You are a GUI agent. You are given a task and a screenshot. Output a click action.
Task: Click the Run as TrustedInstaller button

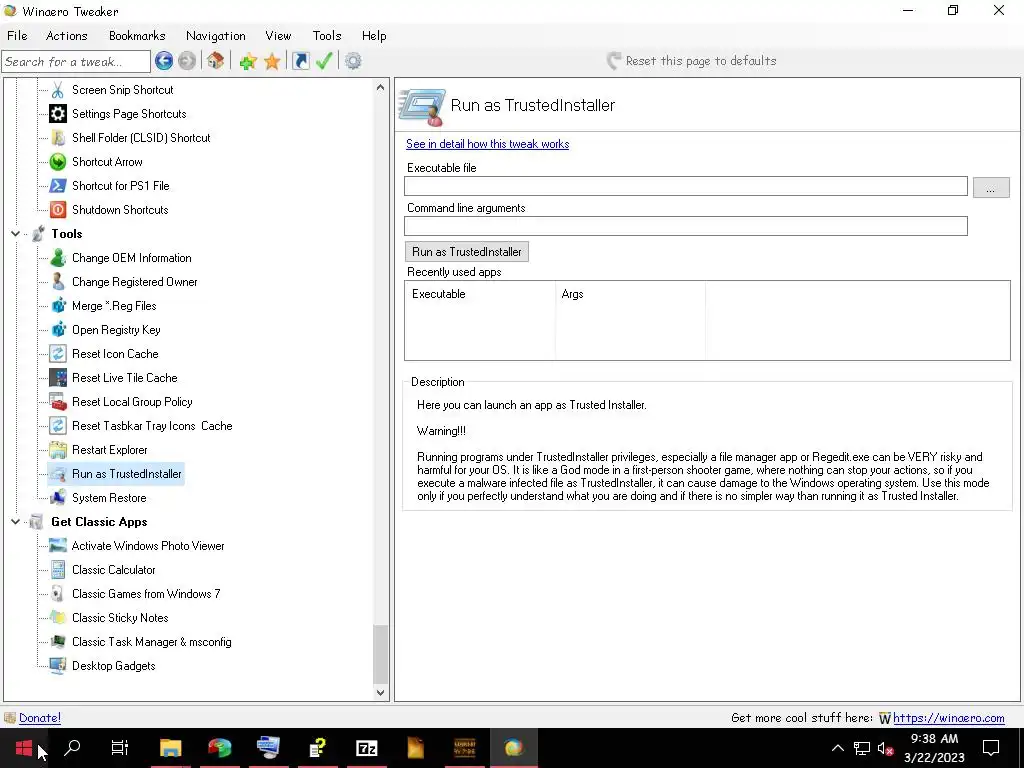click(466, 251)
